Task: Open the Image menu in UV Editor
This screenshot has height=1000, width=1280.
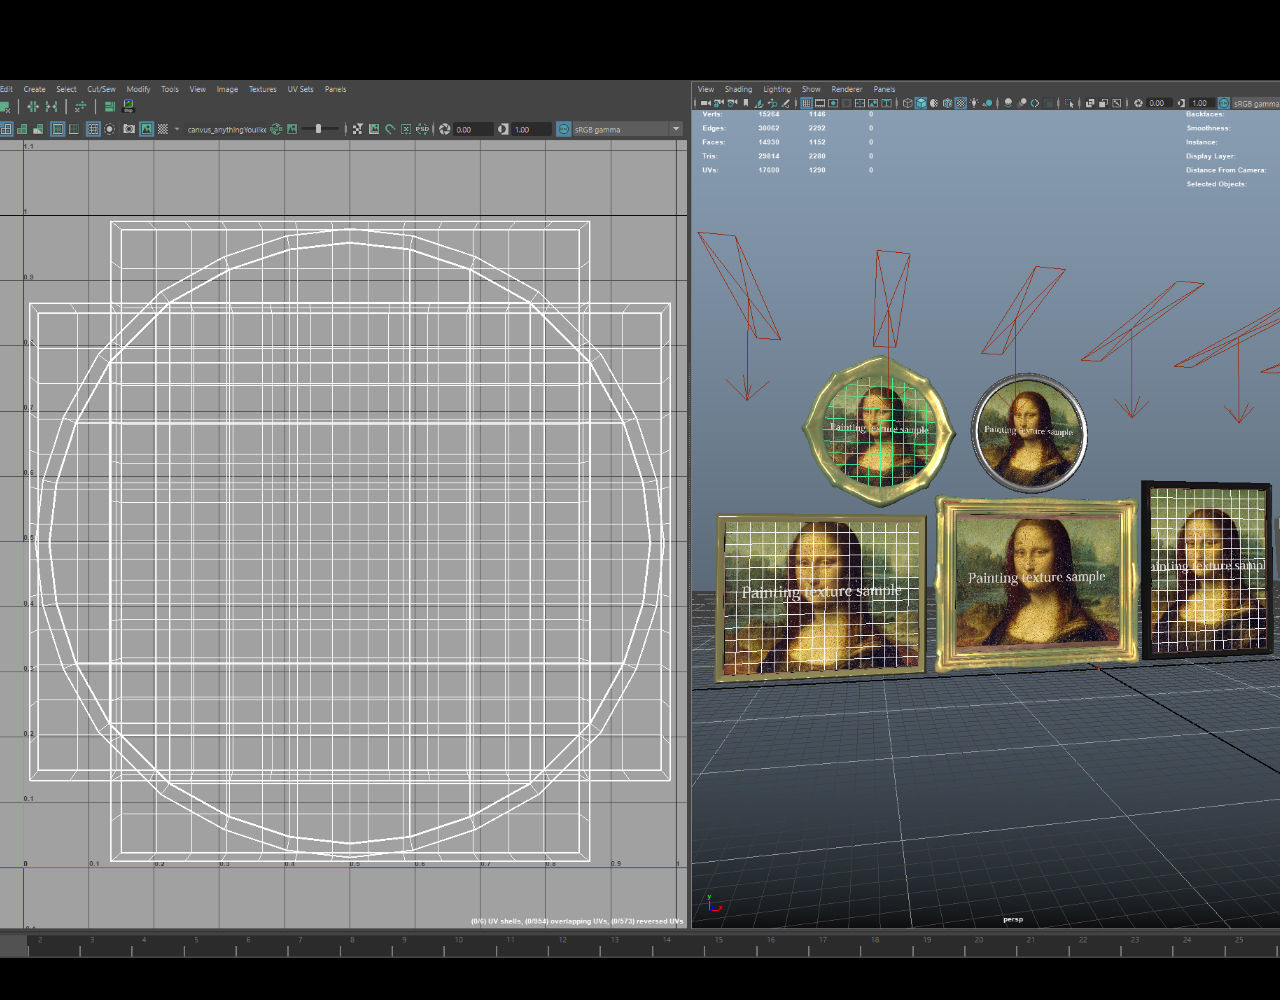Action: click(x=228, y=89)
